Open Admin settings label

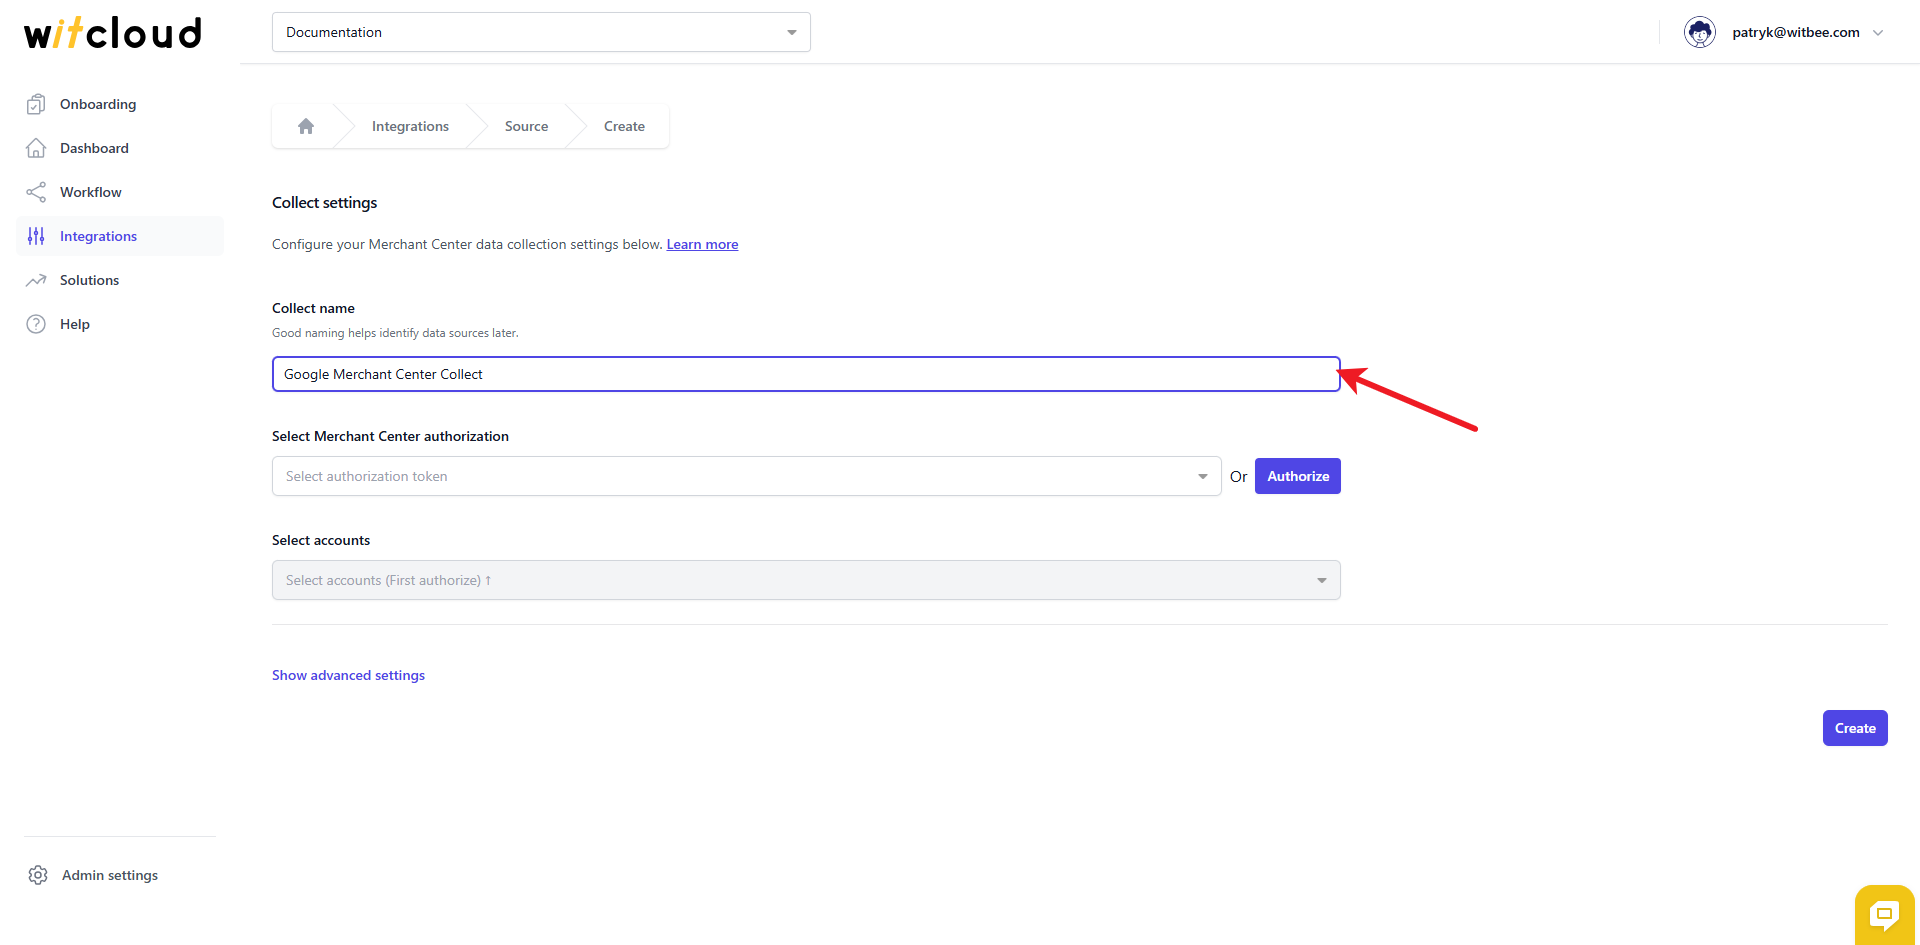(x=110, y=875)
